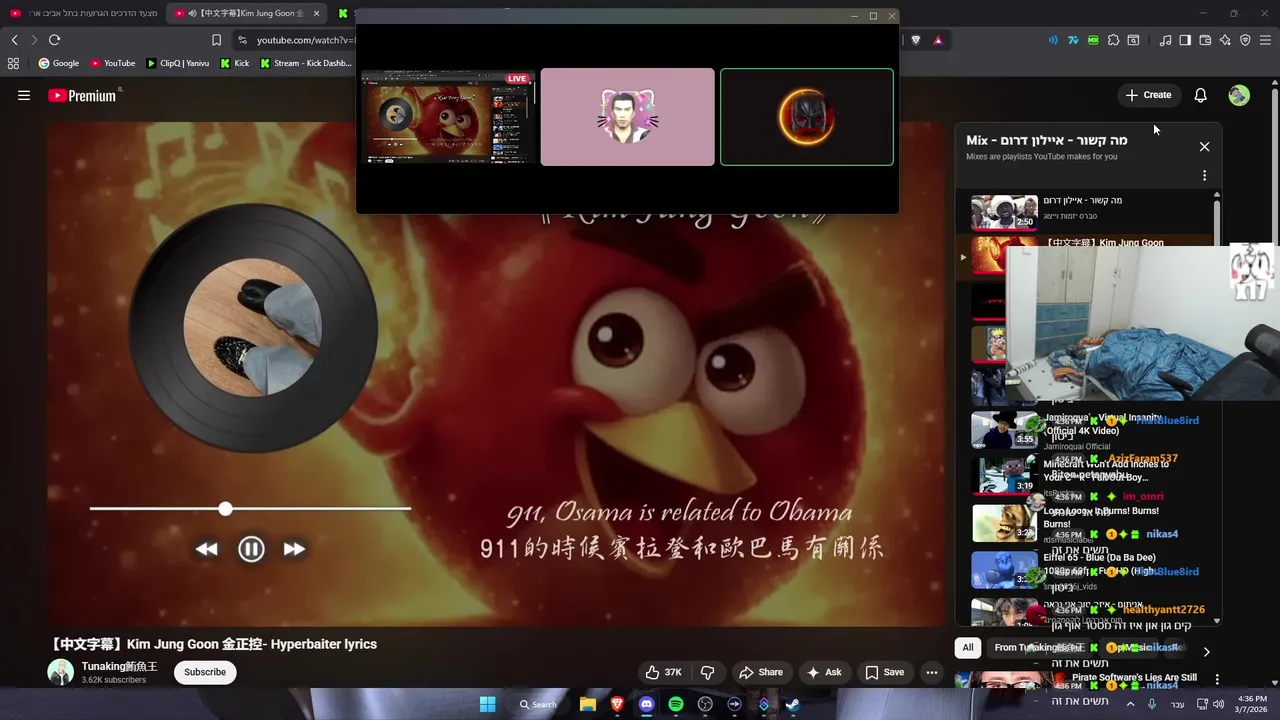Open the Brave Wallet icon

click(x=1205, y=40)
